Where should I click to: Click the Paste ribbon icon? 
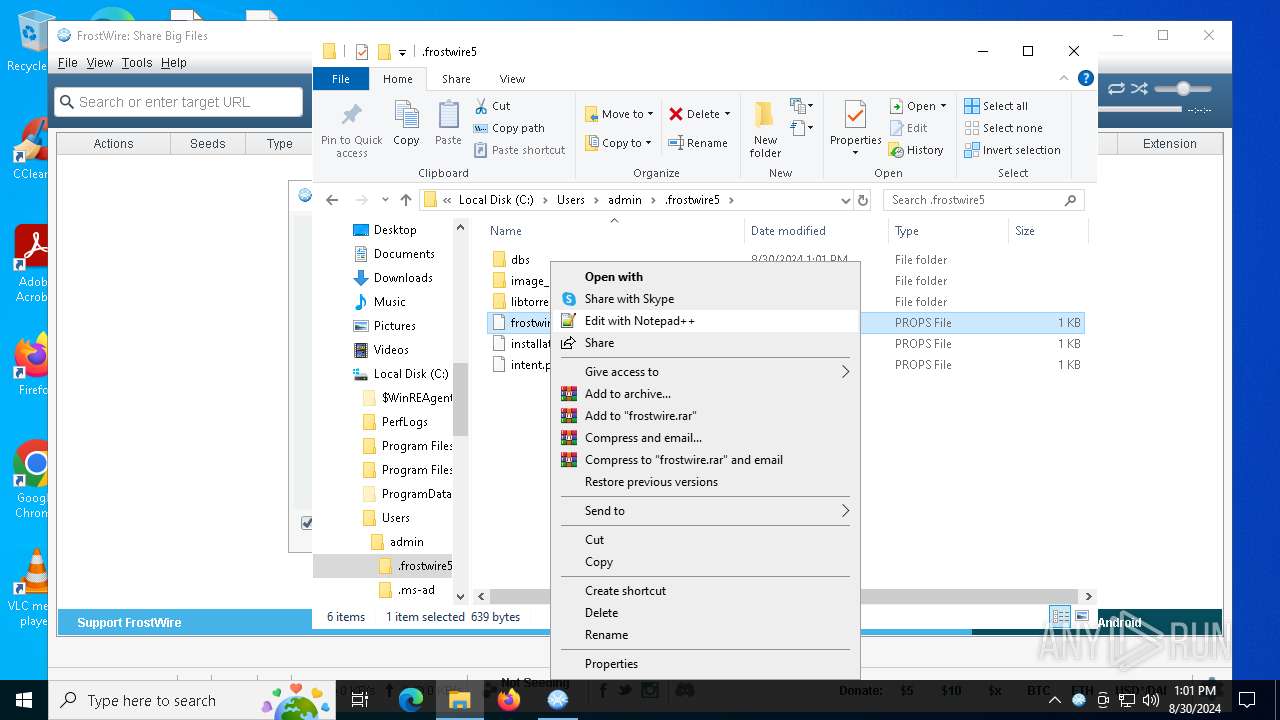pyautogui.click(x=448, y=115)
